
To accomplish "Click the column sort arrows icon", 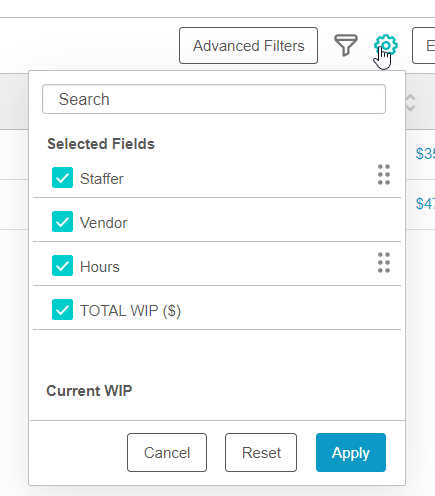I will (x=410, y=103).
